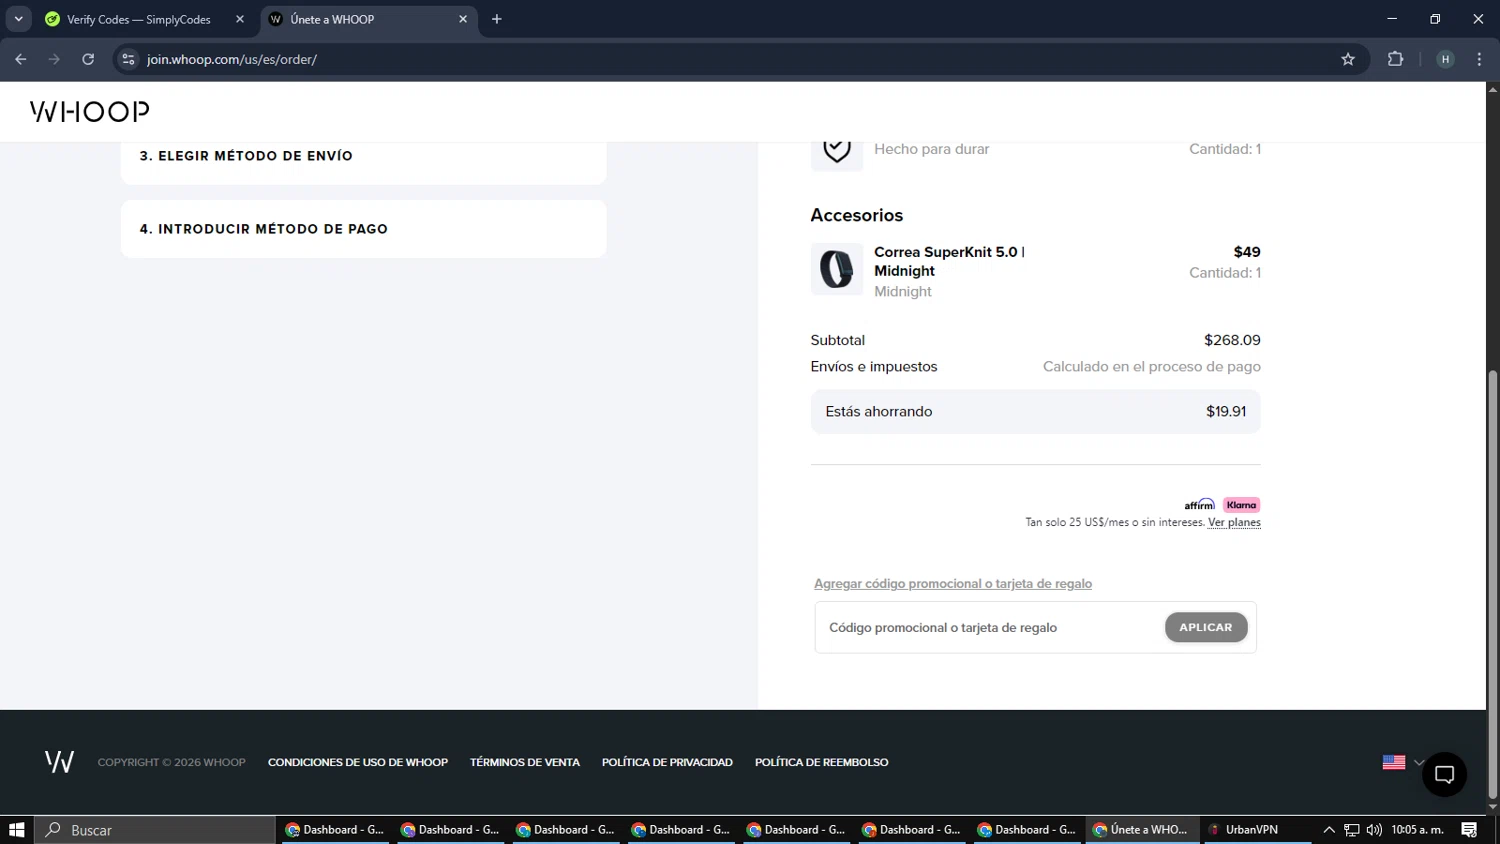The width and height of the screenshot is (1500, 844).
Task: Show hidden system tray icons
Action: (1329, 830)
